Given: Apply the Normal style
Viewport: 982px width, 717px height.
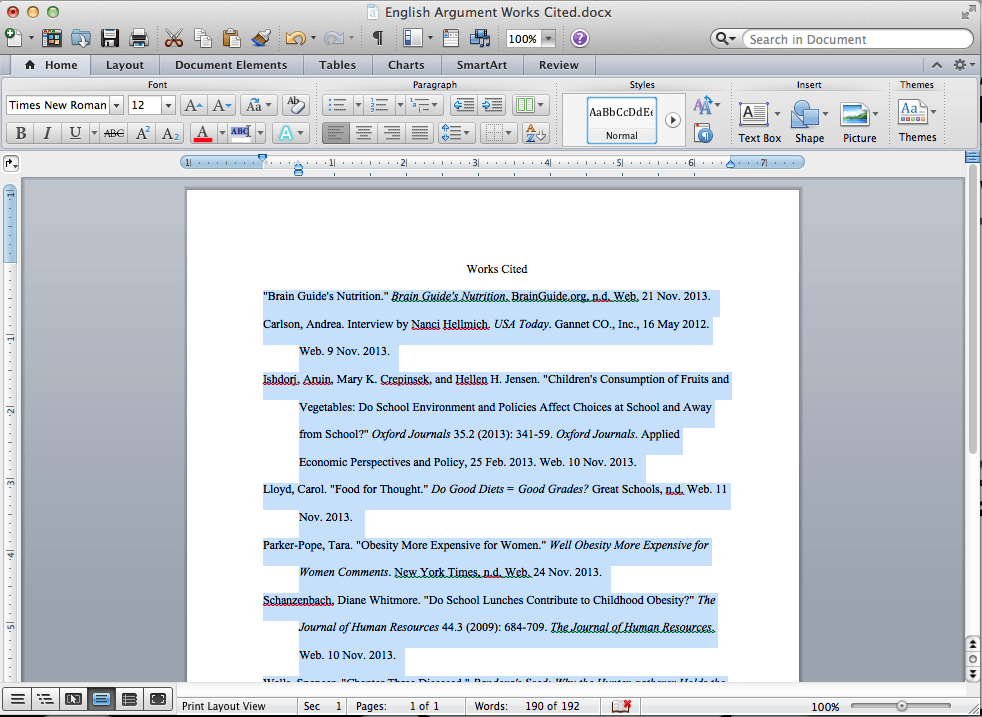Looking at the screenshot, I should 622,120.
